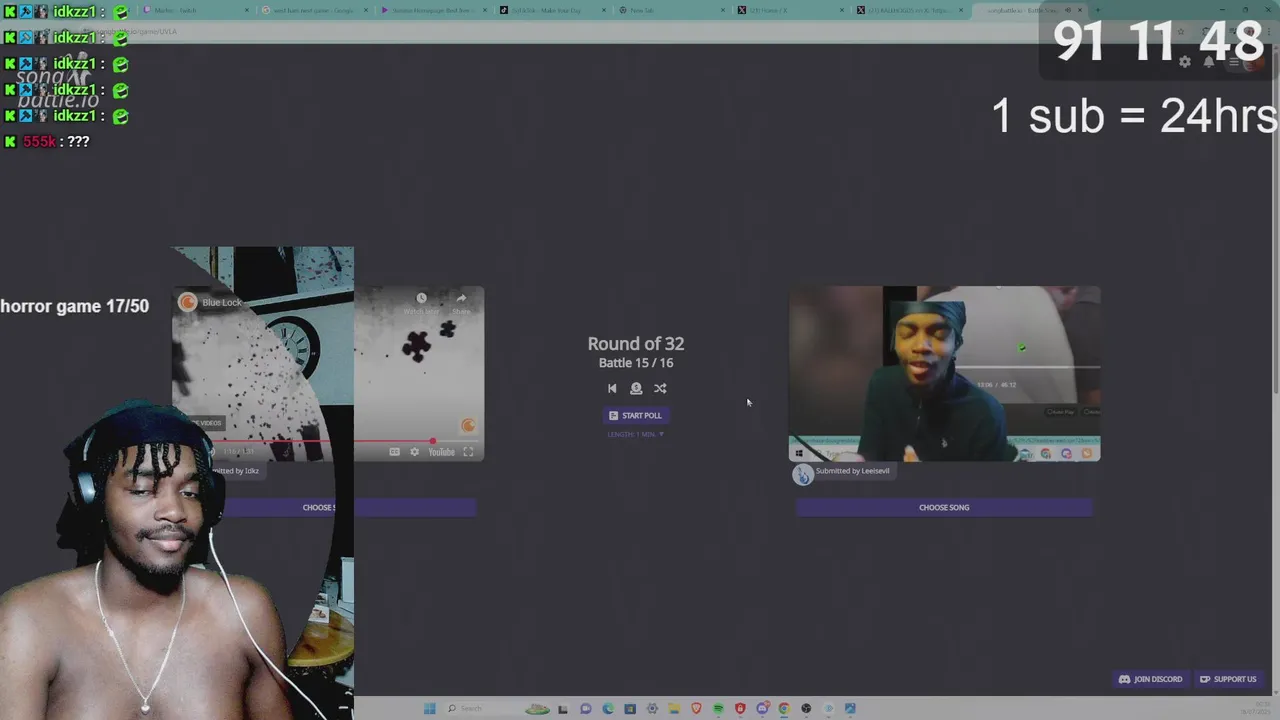Start the poll

pyautogui.click(x=636, y=415)
